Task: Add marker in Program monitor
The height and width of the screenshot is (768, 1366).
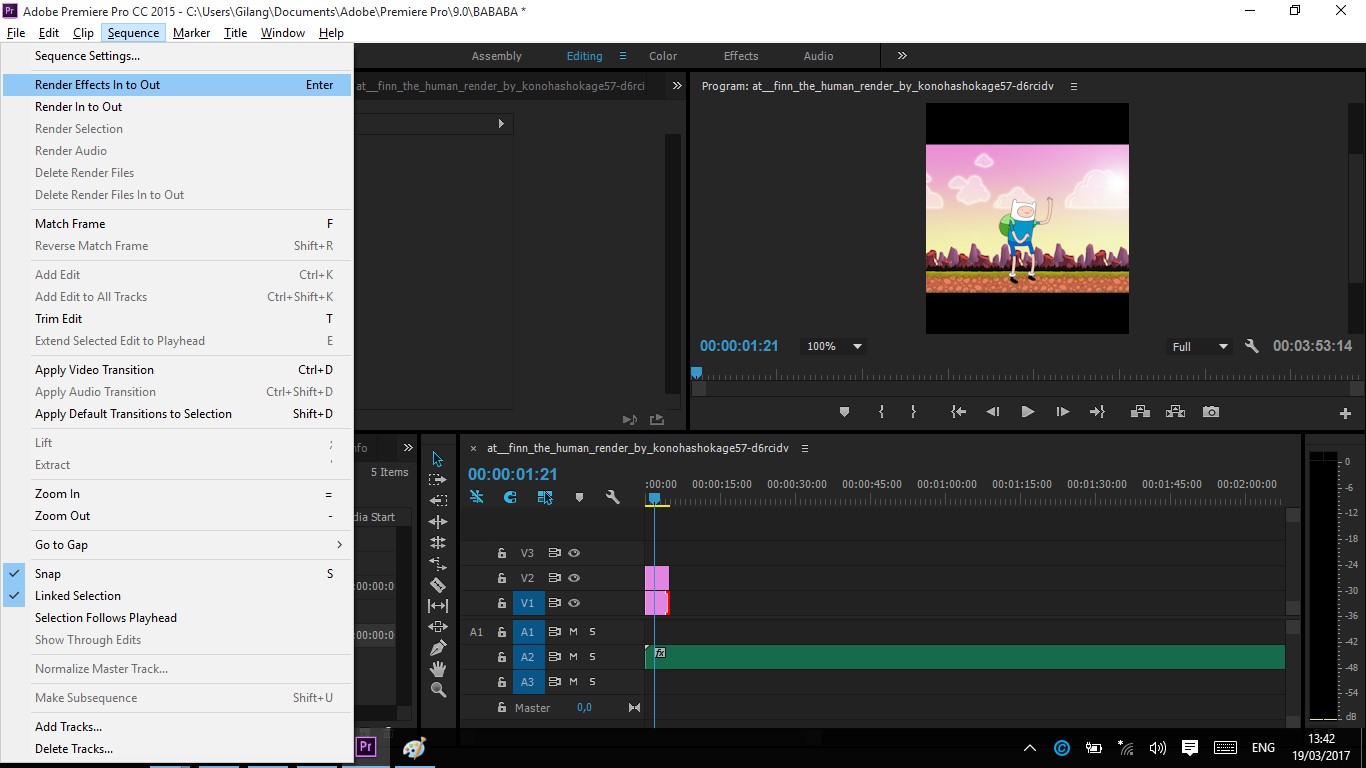Action: coord(844,412)
